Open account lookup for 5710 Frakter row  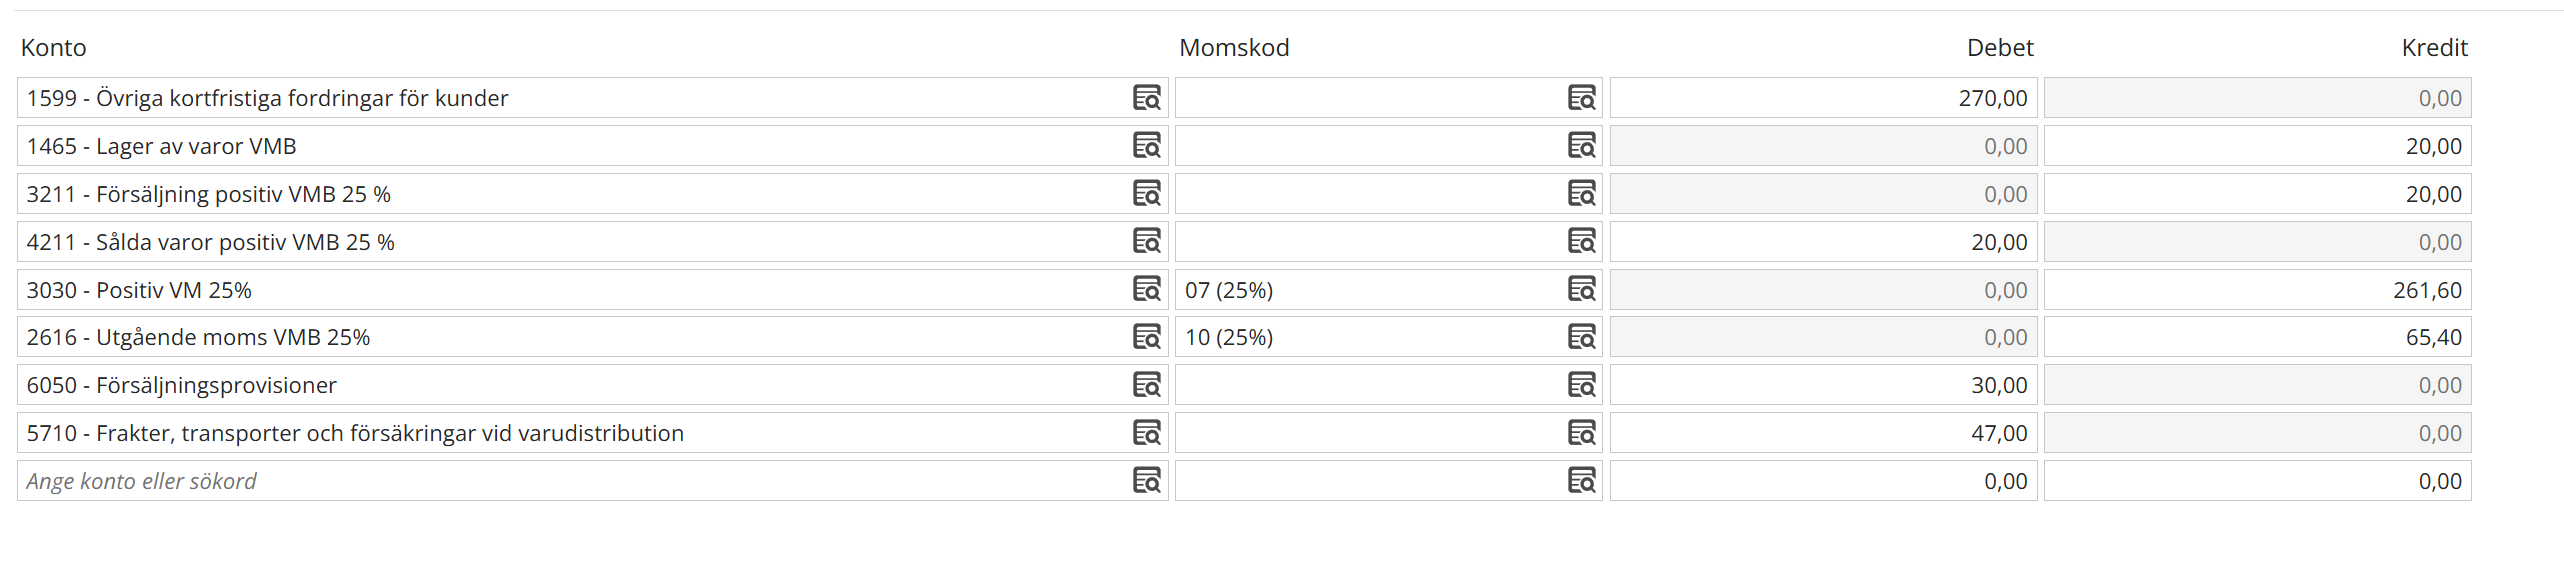(1146, 433)
